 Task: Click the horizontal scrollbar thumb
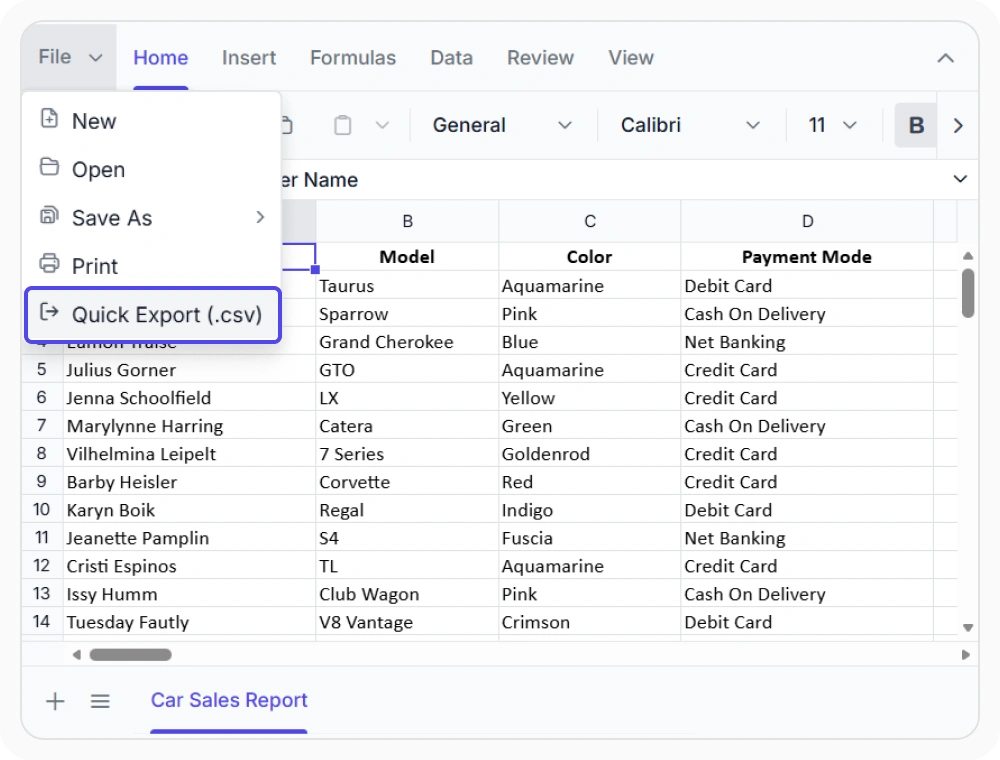coord(131,655)
